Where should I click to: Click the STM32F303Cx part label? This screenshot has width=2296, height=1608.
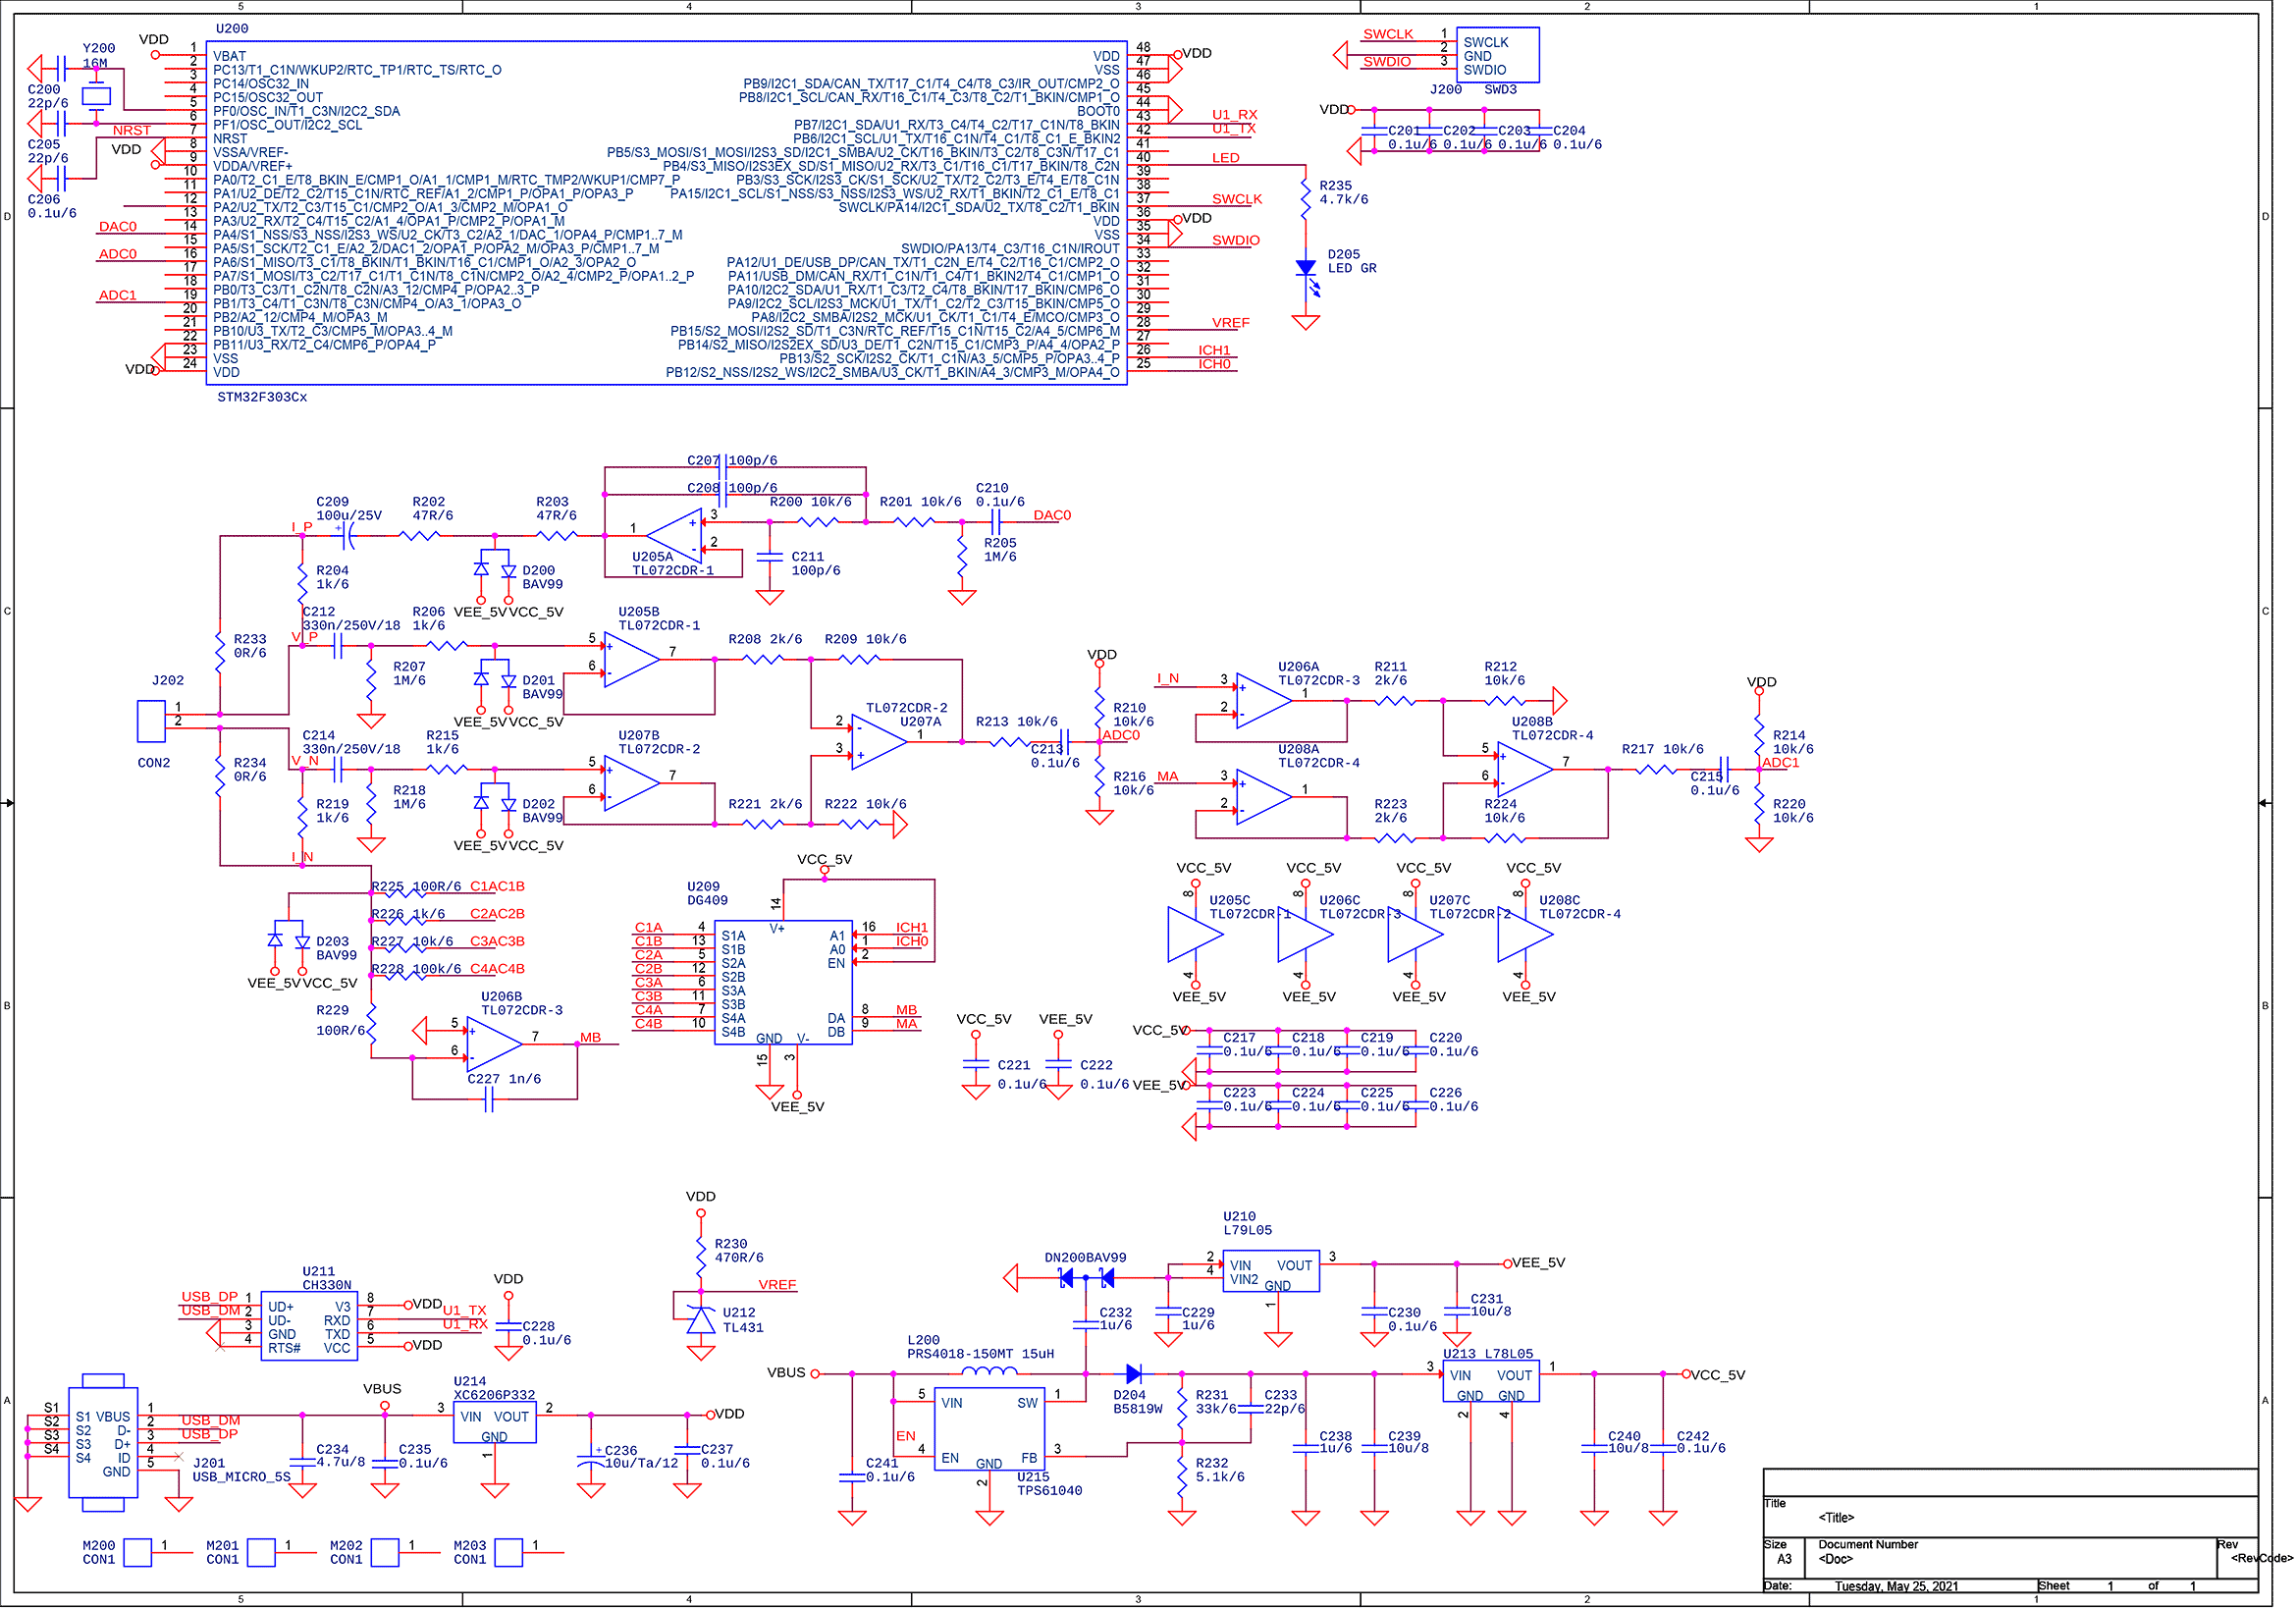point(262,397)
